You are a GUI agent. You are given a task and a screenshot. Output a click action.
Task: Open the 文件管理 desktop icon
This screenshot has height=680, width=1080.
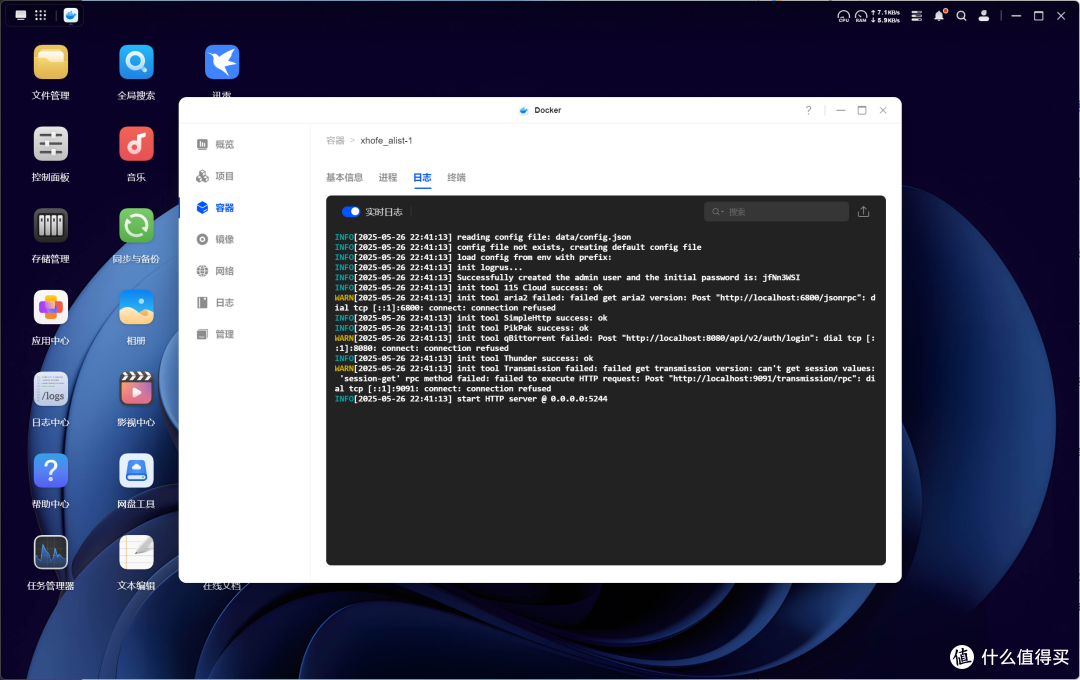(x=50, y=63)
